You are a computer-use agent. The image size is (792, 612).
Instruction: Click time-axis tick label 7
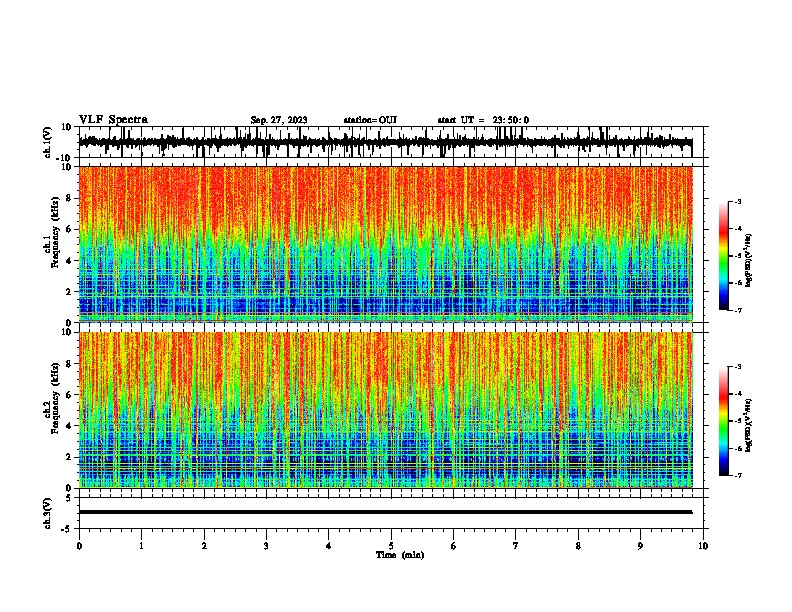click(516, 546)
